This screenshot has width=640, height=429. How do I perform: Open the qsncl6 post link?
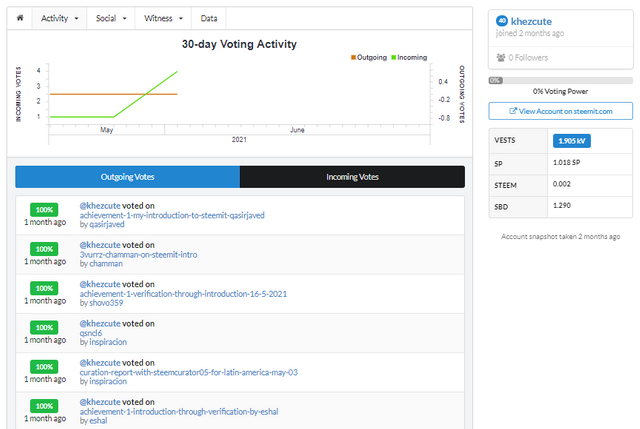point(91,333)
